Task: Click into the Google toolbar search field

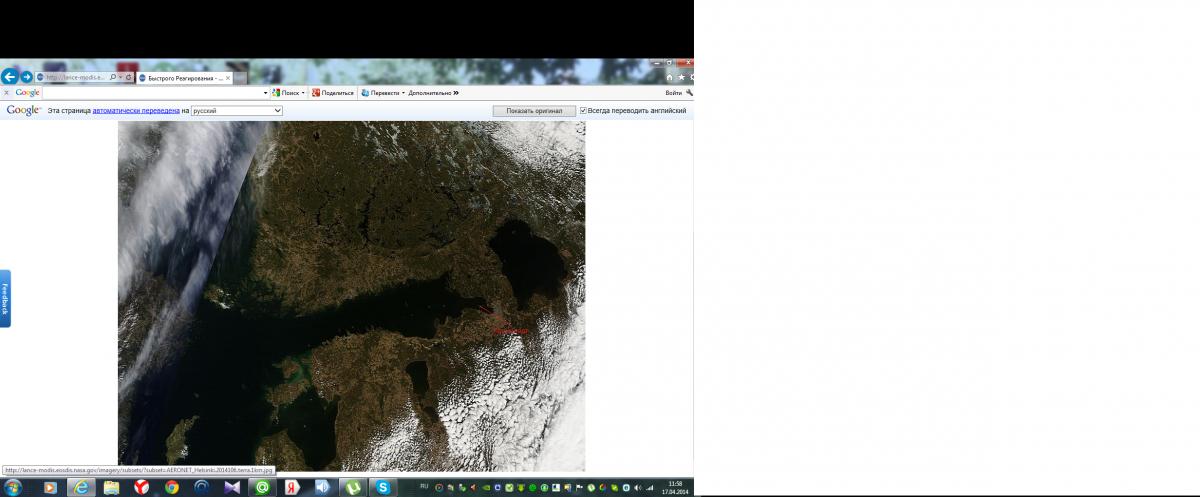Action: [x=150, y=93]
